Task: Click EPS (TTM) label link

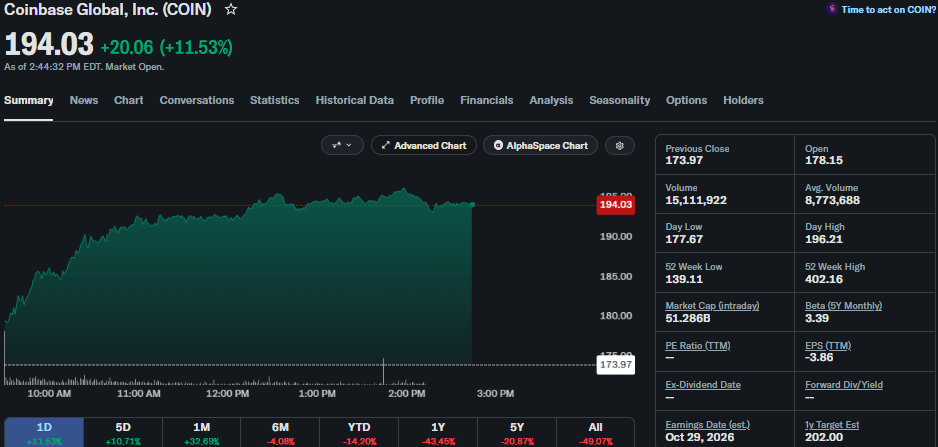Action: (x=828, y=345)
